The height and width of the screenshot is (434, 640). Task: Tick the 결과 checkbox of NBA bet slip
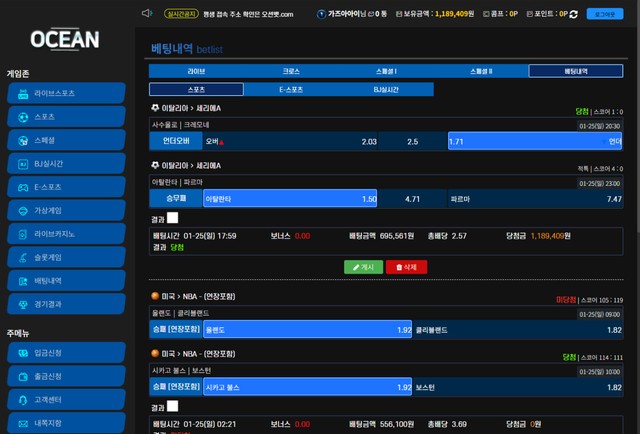[172, 407]
